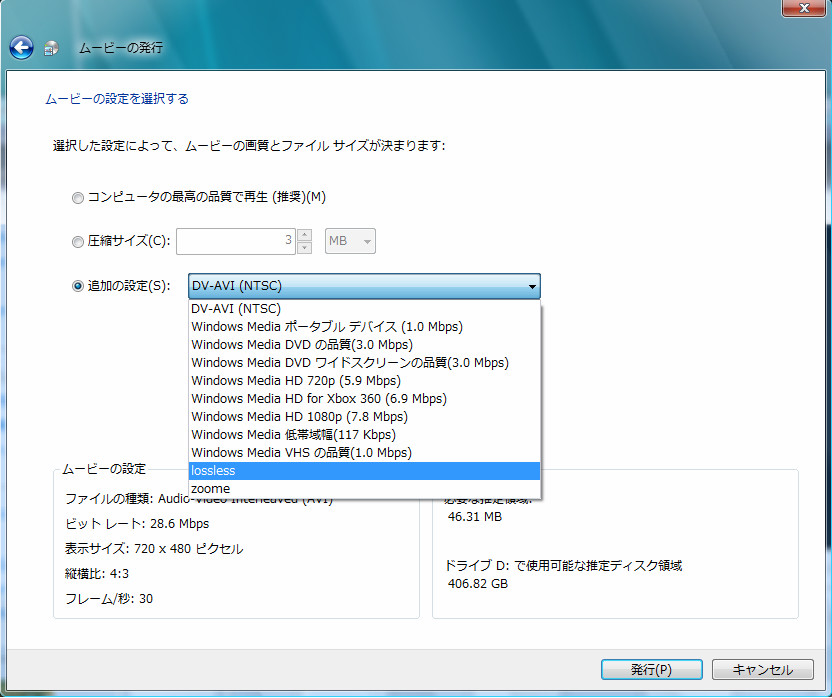Select best quality playback radio option

tap(78, 198)
